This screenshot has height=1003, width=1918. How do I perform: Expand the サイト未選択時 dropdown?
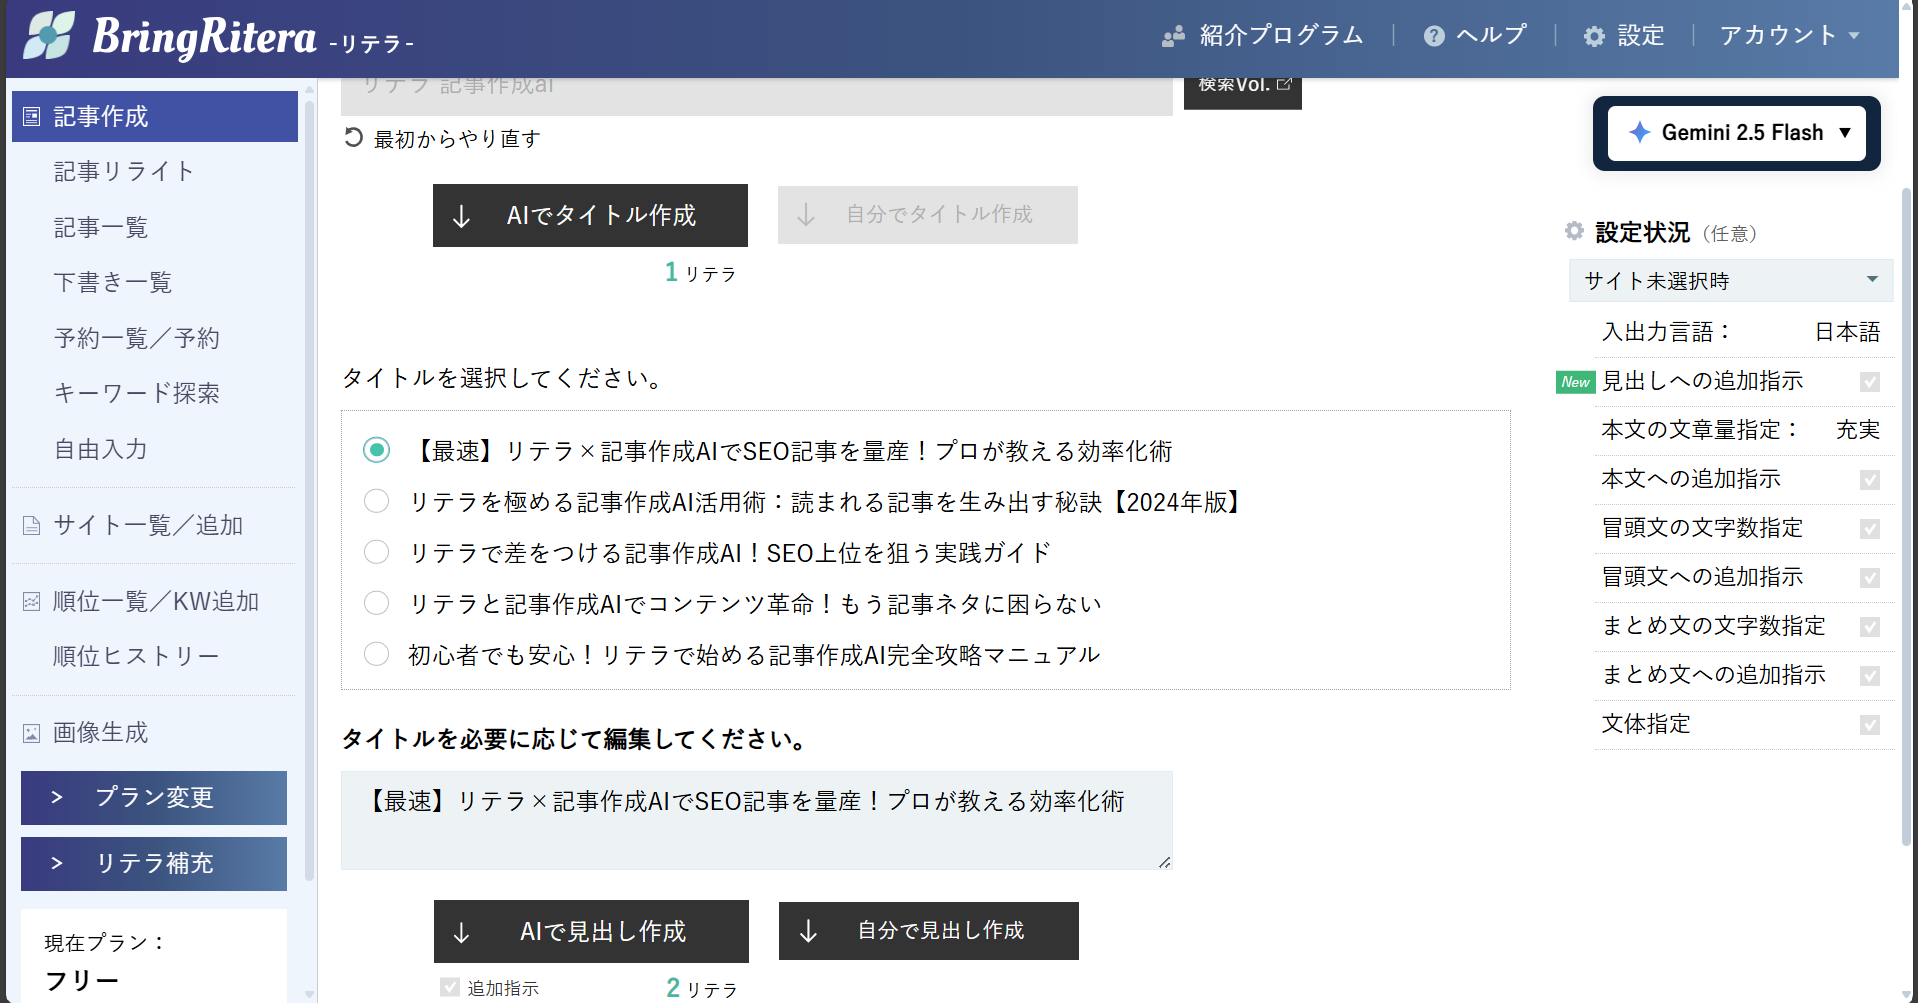click(1730, 281)
